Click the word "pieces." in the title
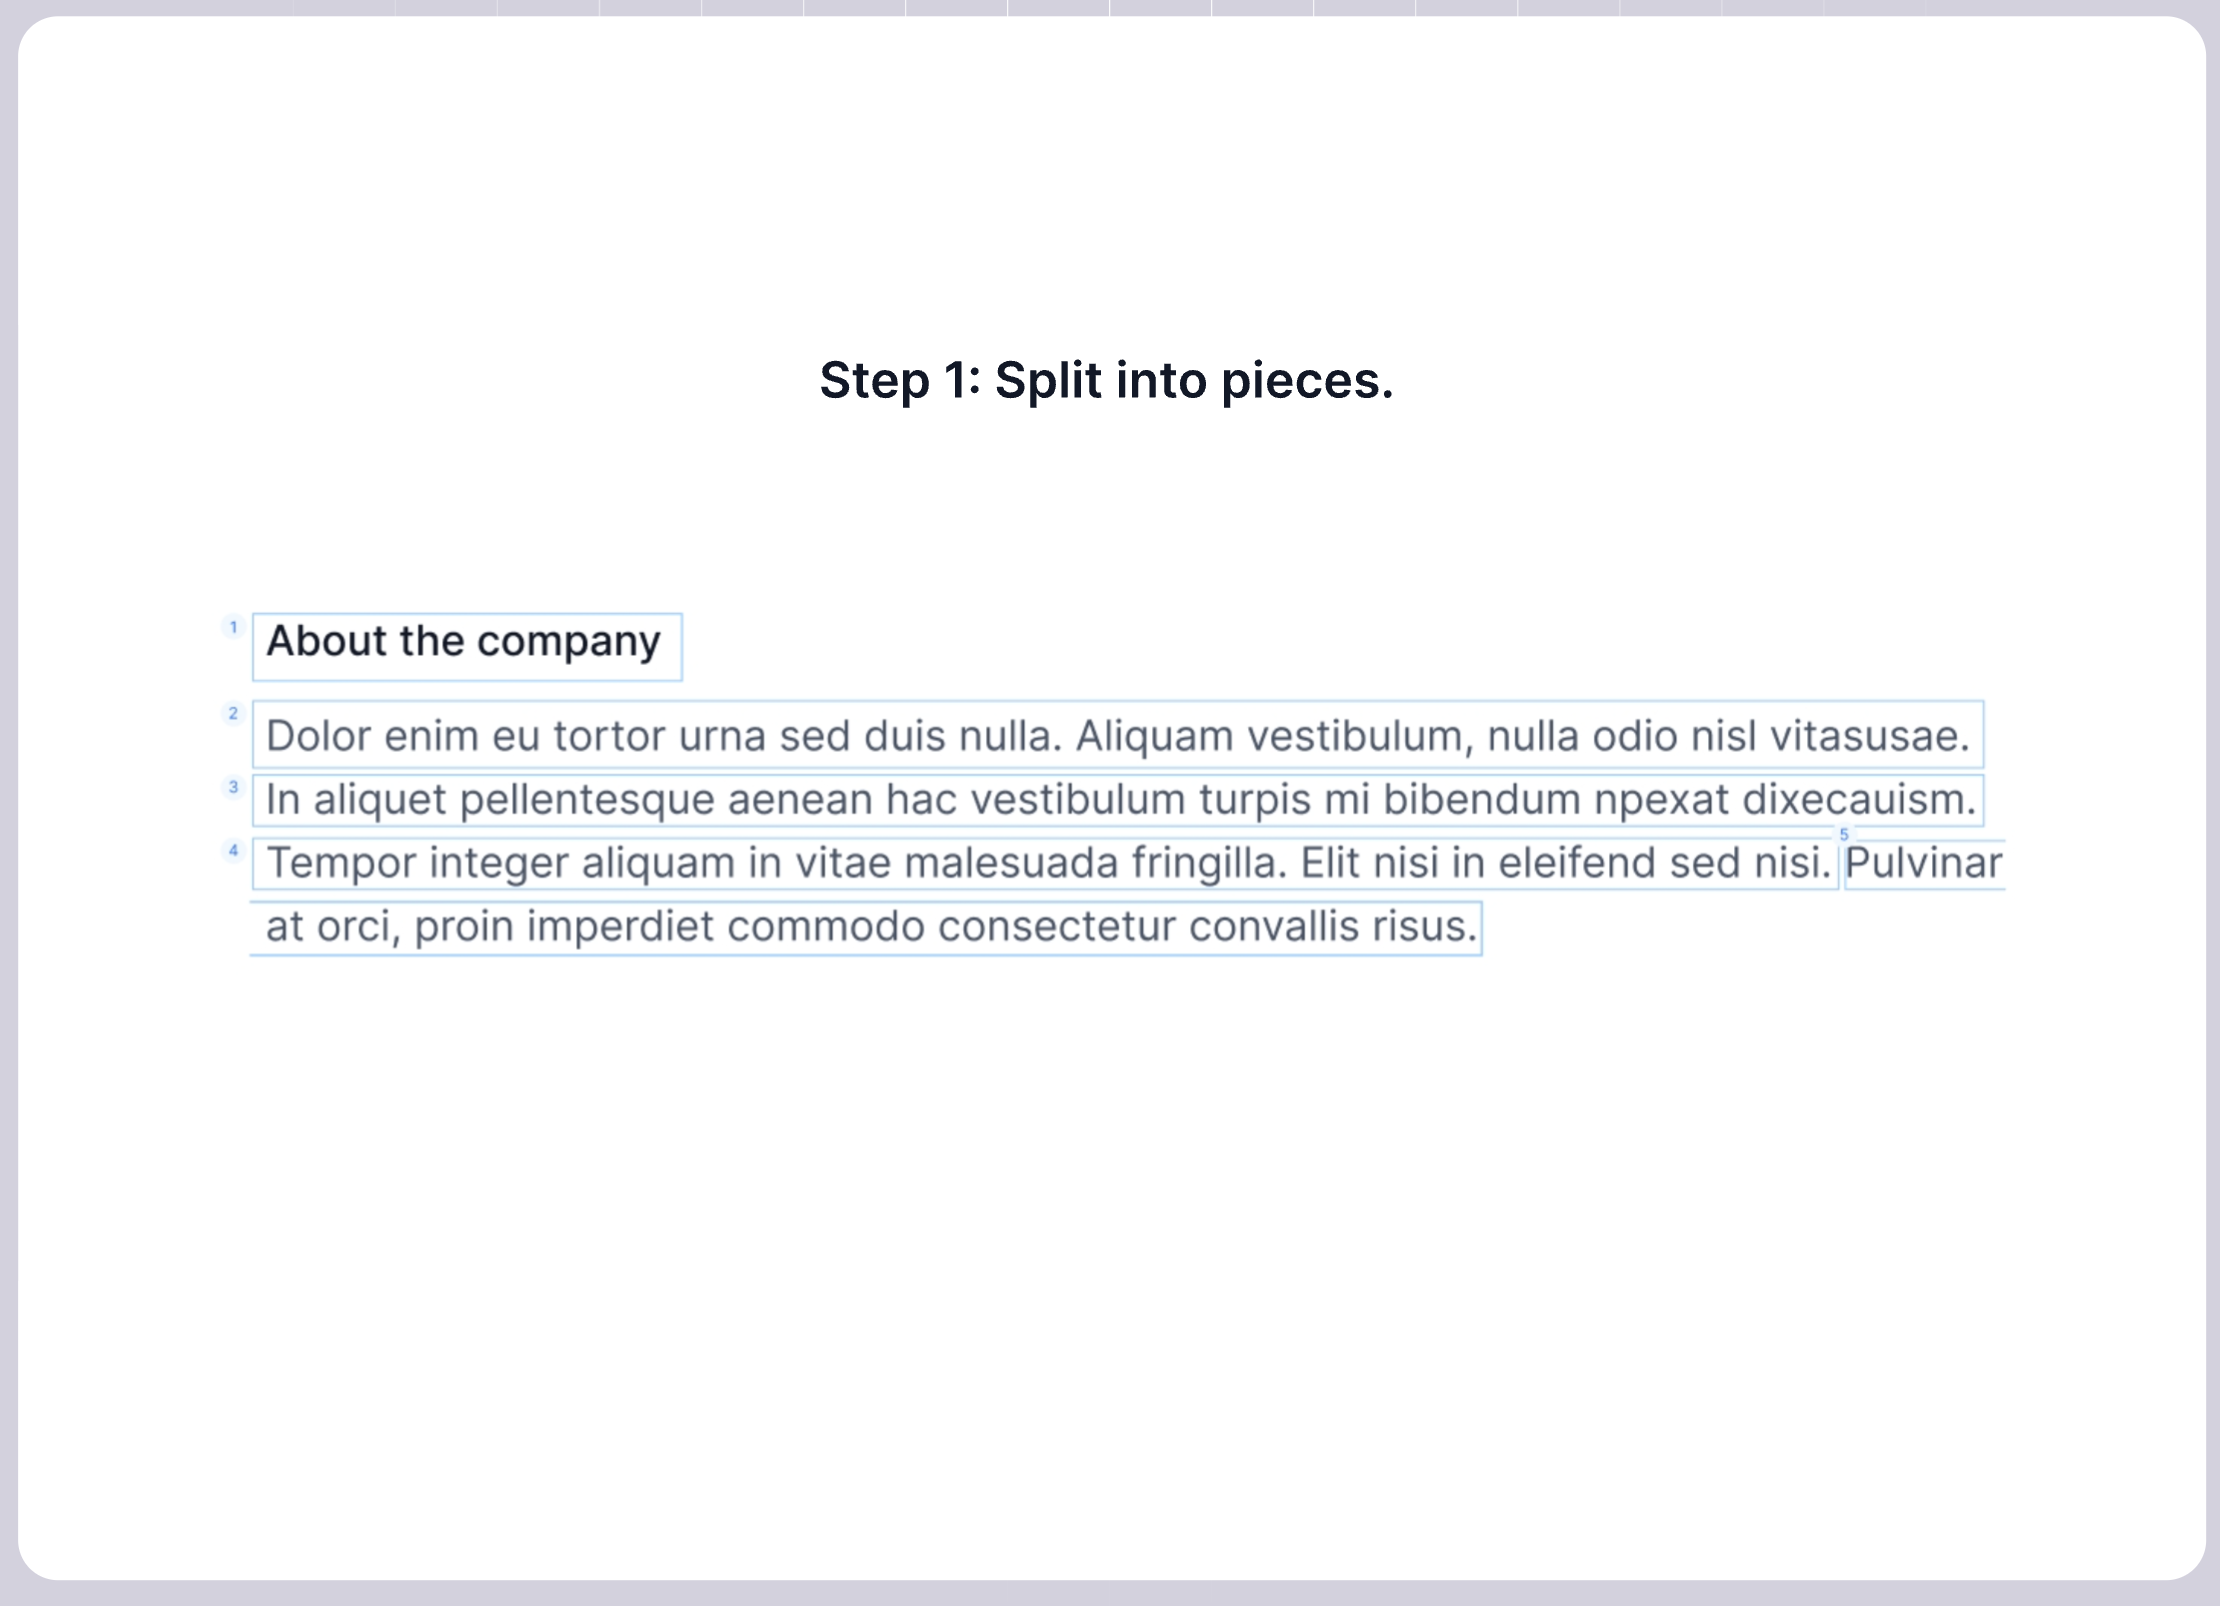2220x1606 pixels. pyautogui.click(x=1307, y=383)
